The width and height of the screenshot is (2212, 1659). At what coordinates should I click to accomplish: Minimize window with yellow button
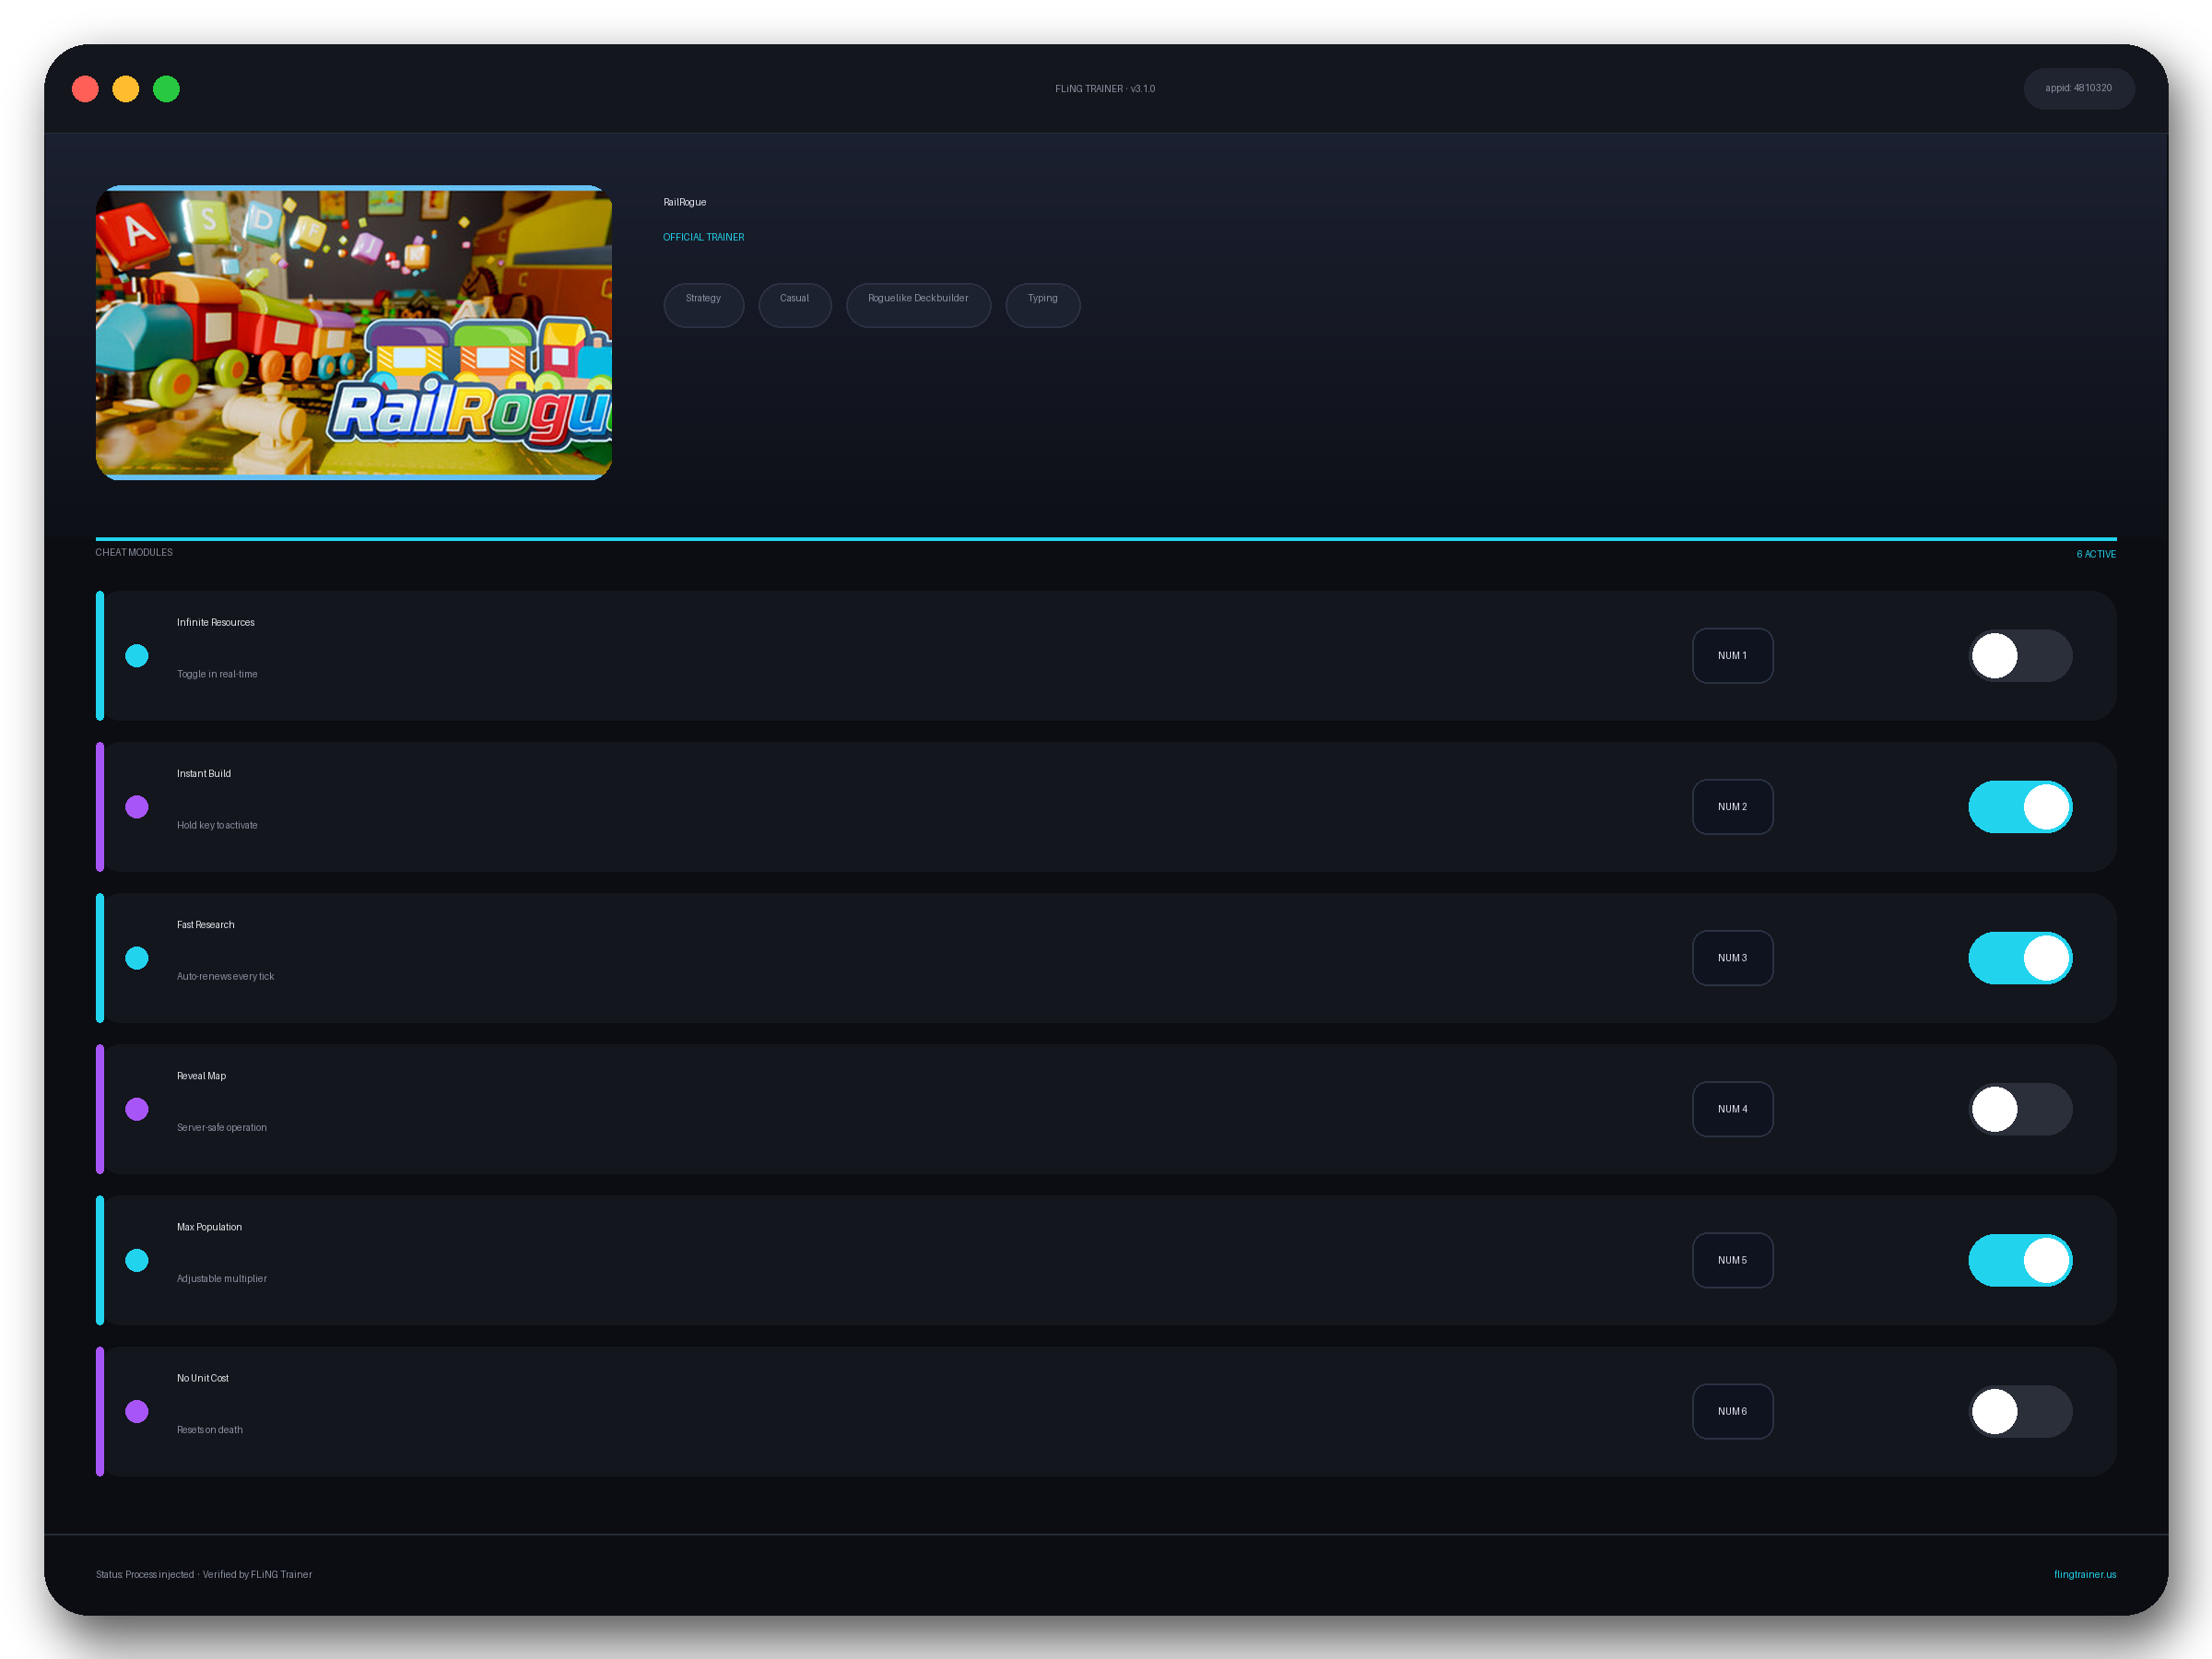(126, 89)
